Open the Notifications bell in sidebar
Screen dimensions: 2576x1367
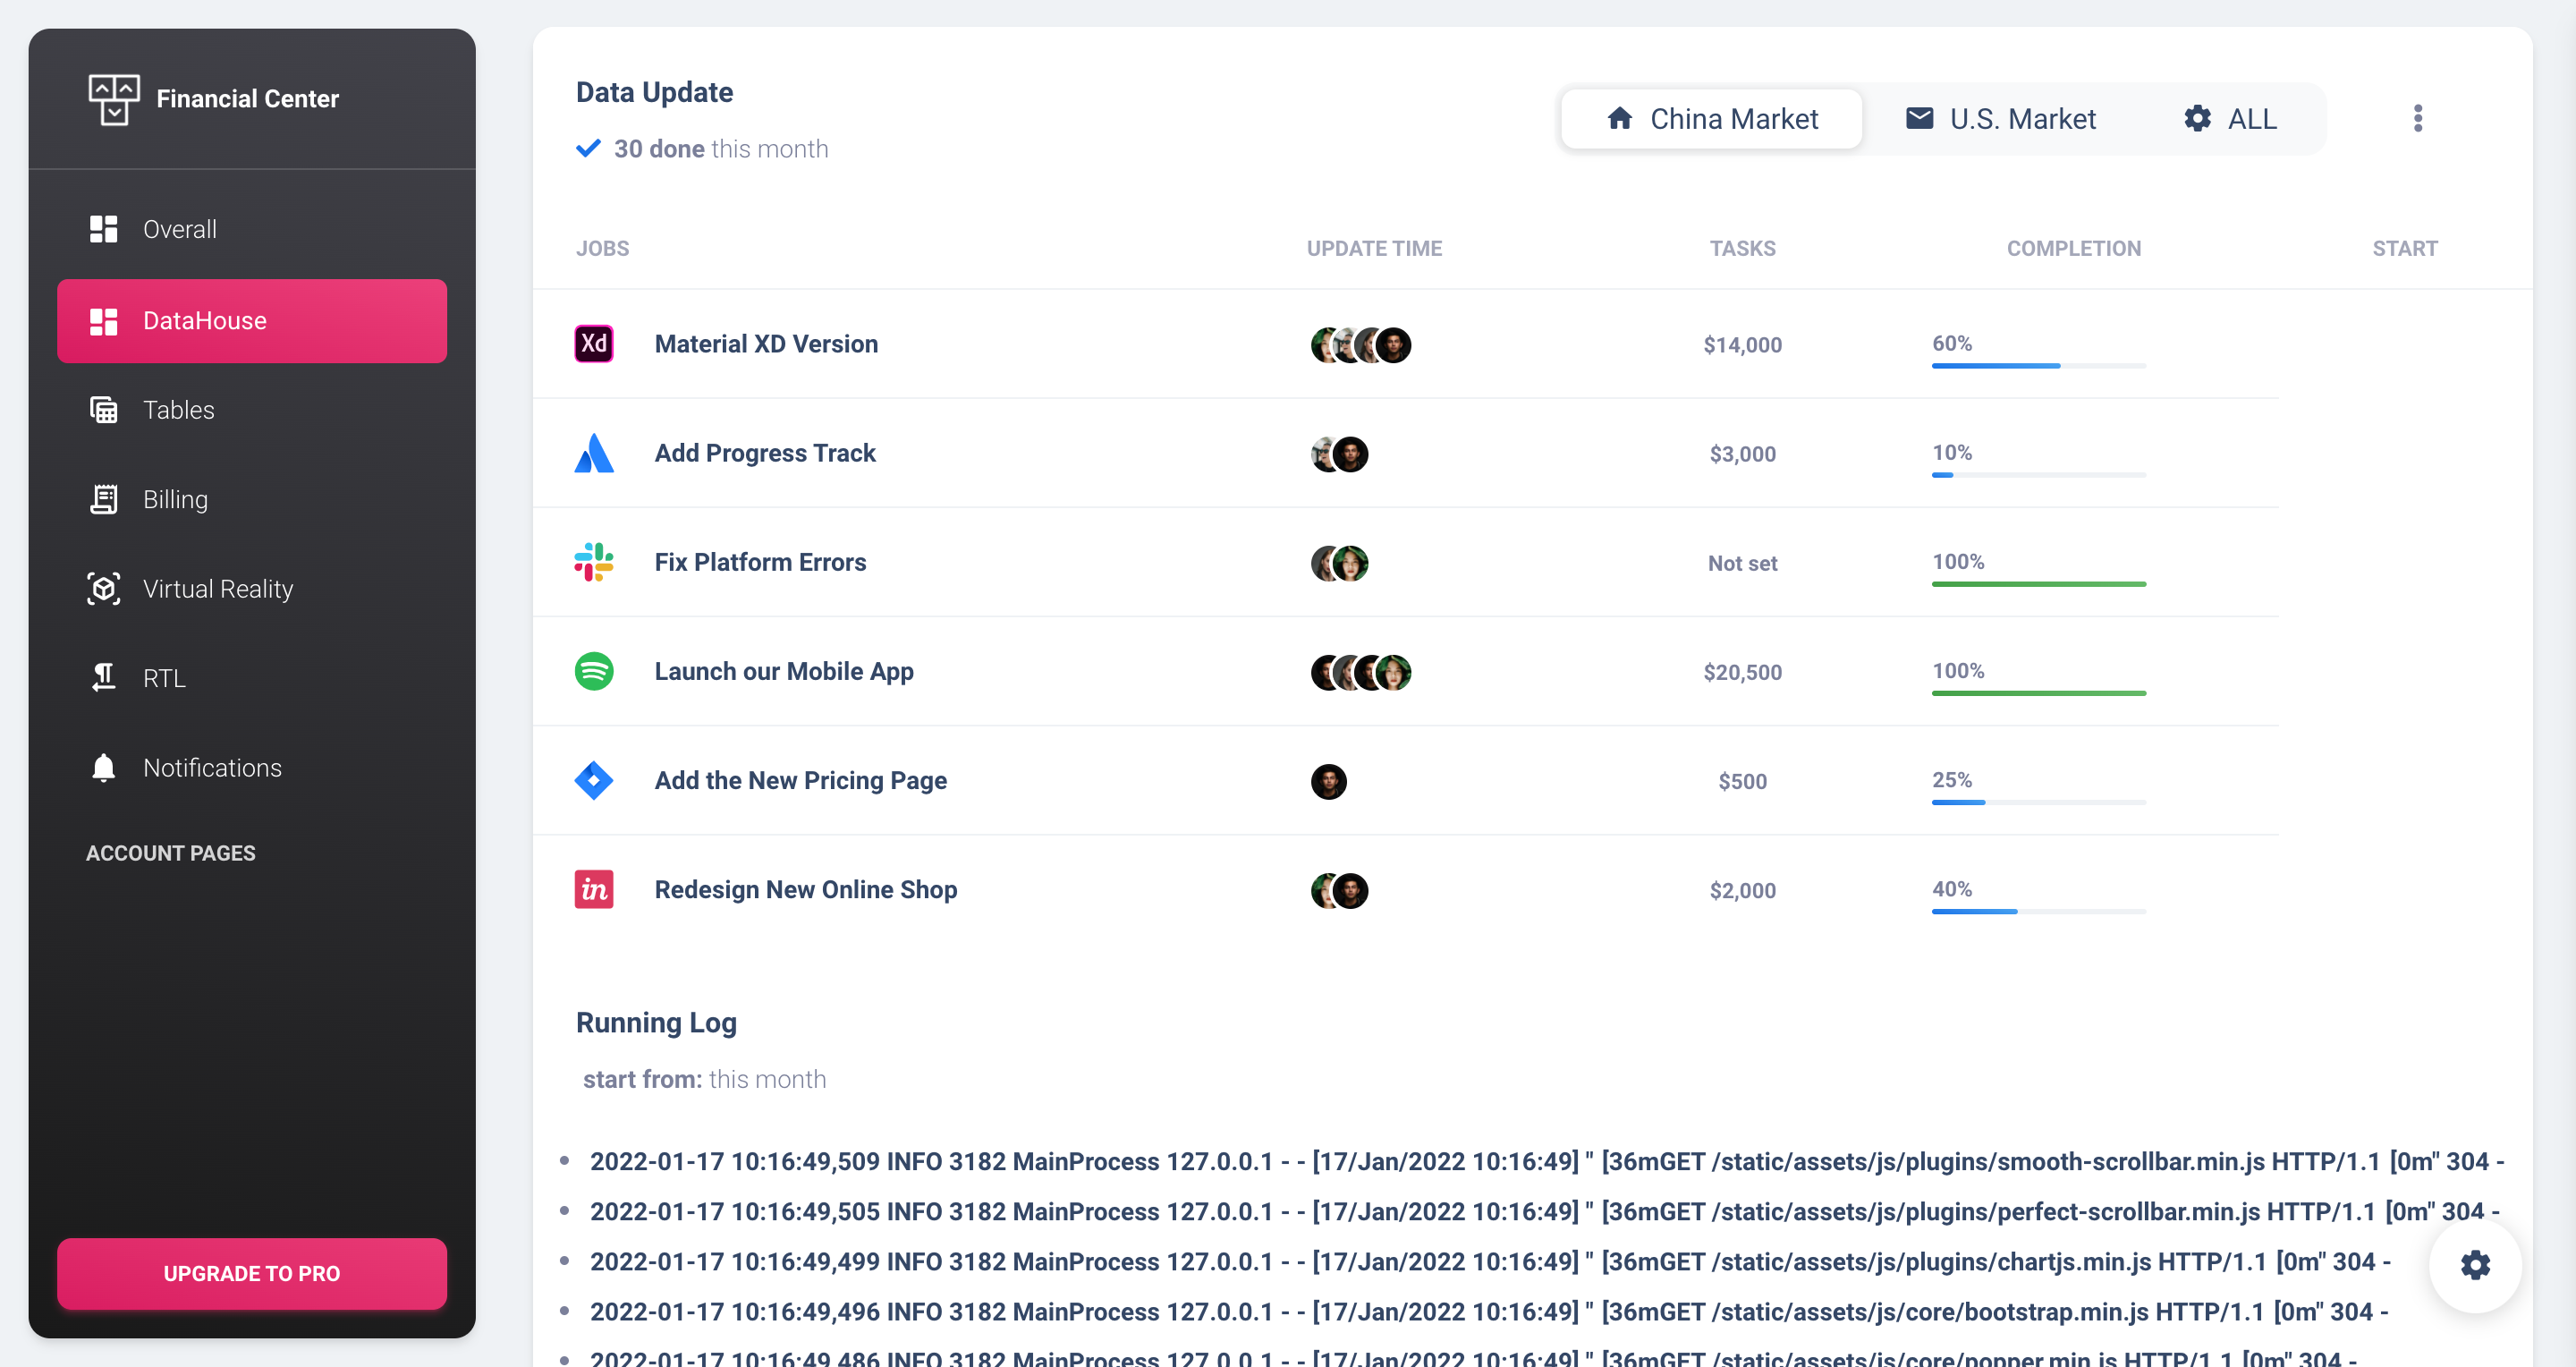[x=104, y=768]
